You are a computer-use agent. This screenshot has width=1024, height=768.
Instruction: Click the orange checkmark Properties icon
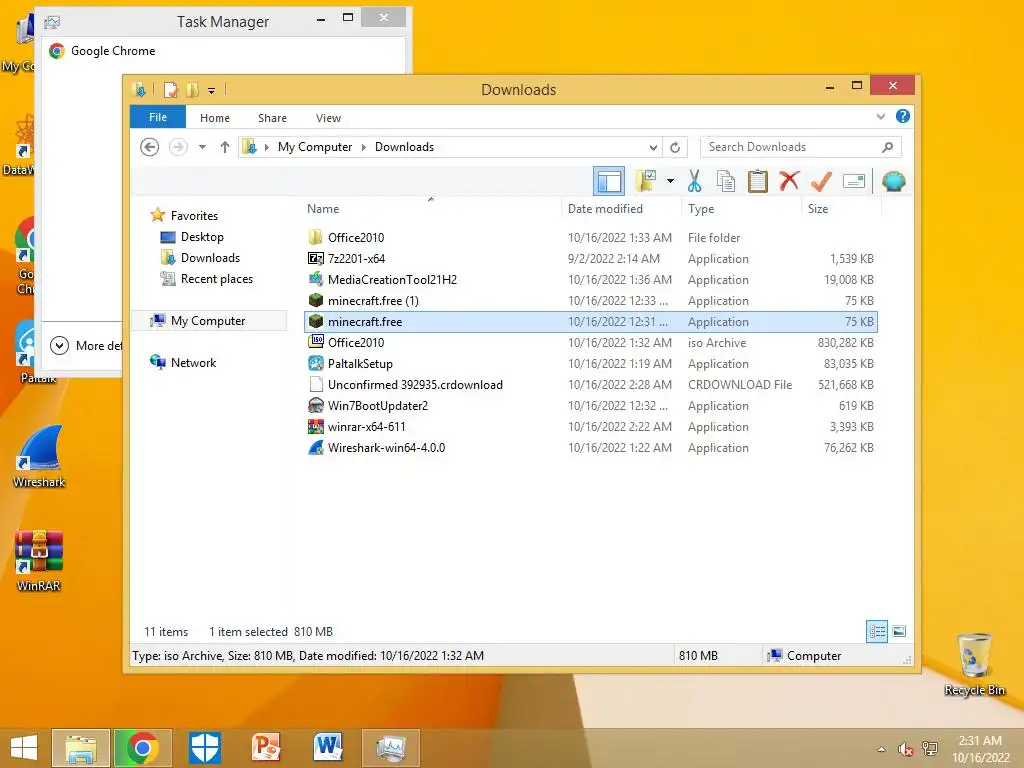point(821,181)
